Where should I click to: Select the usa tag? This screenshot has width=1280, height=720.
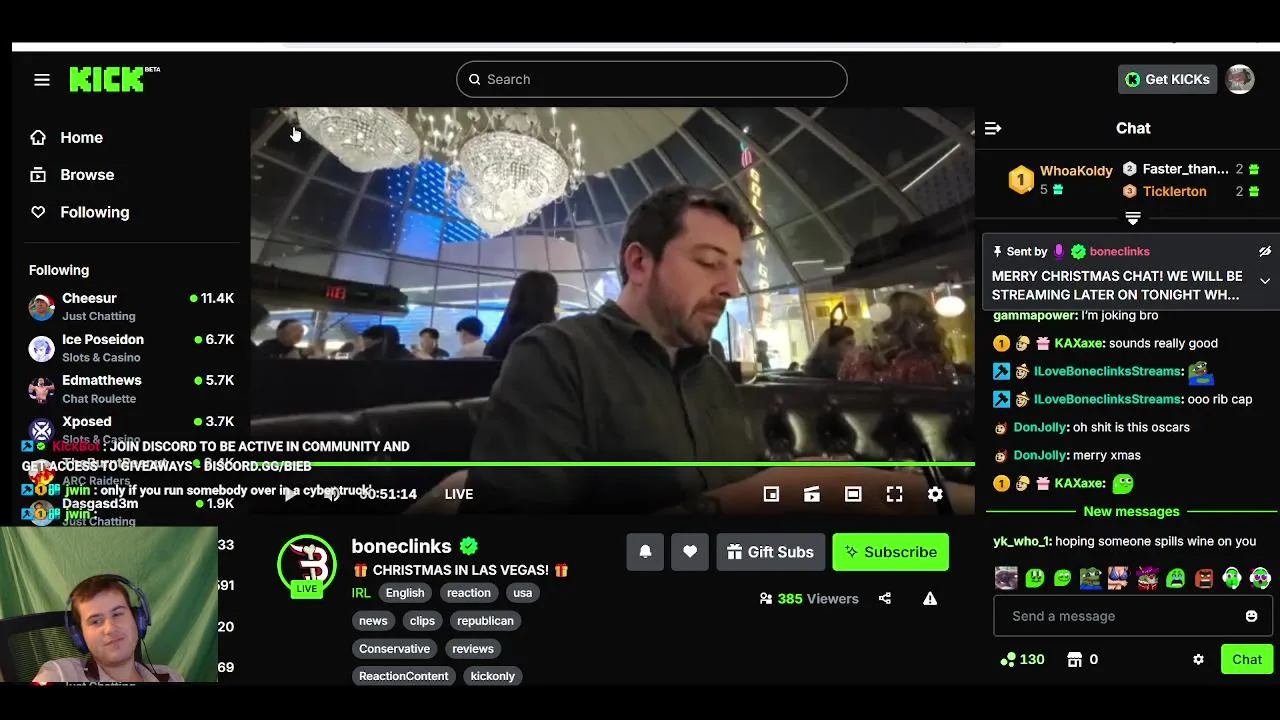click(523, 593)
